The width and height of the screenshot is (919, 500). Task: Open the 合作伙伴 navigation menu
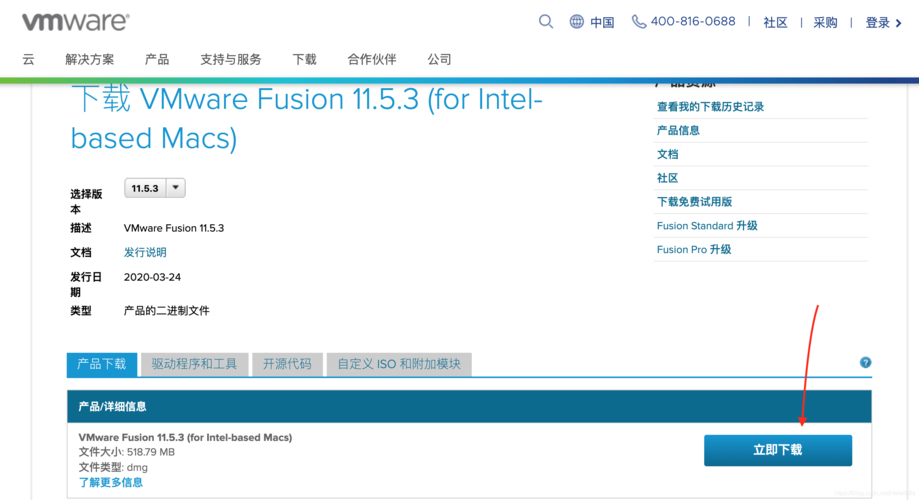pos(372,59)
